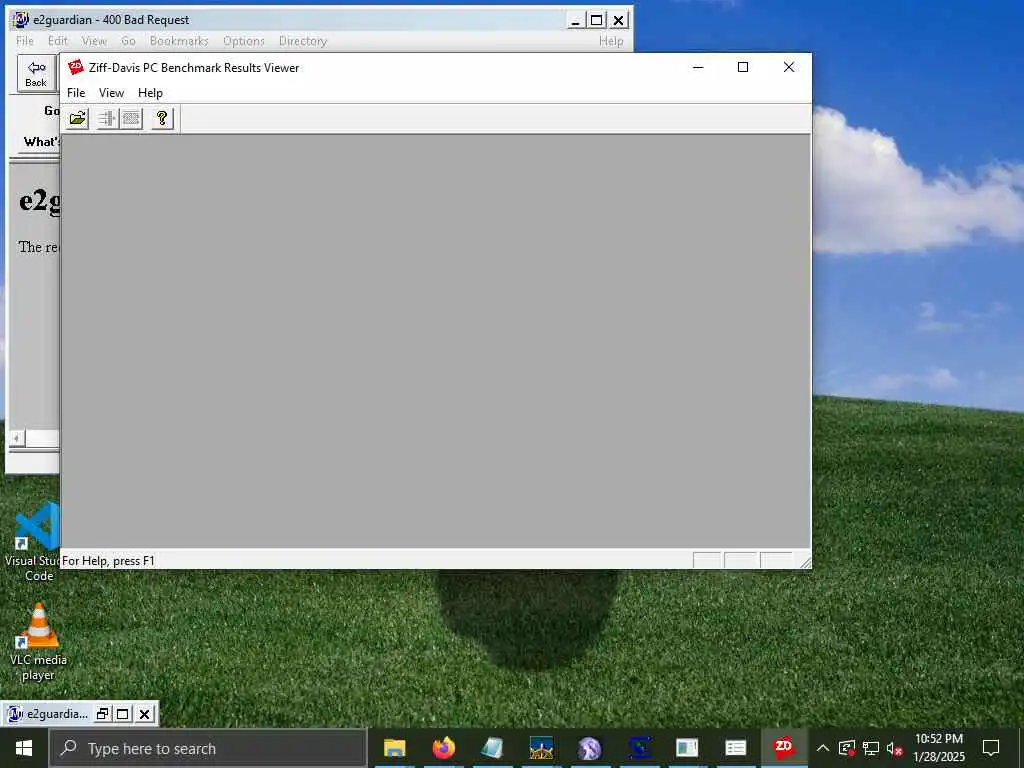Click the tray icon with the red dot
1024x768 pixels.
coord(847,748)
